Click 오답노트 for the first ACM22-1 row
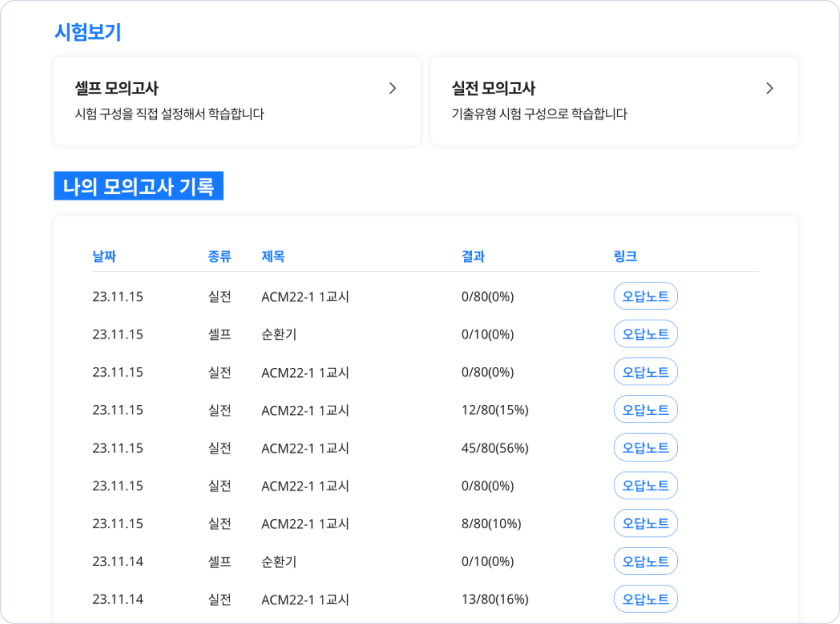Screen dimensions: 840x624 [645, 295]
